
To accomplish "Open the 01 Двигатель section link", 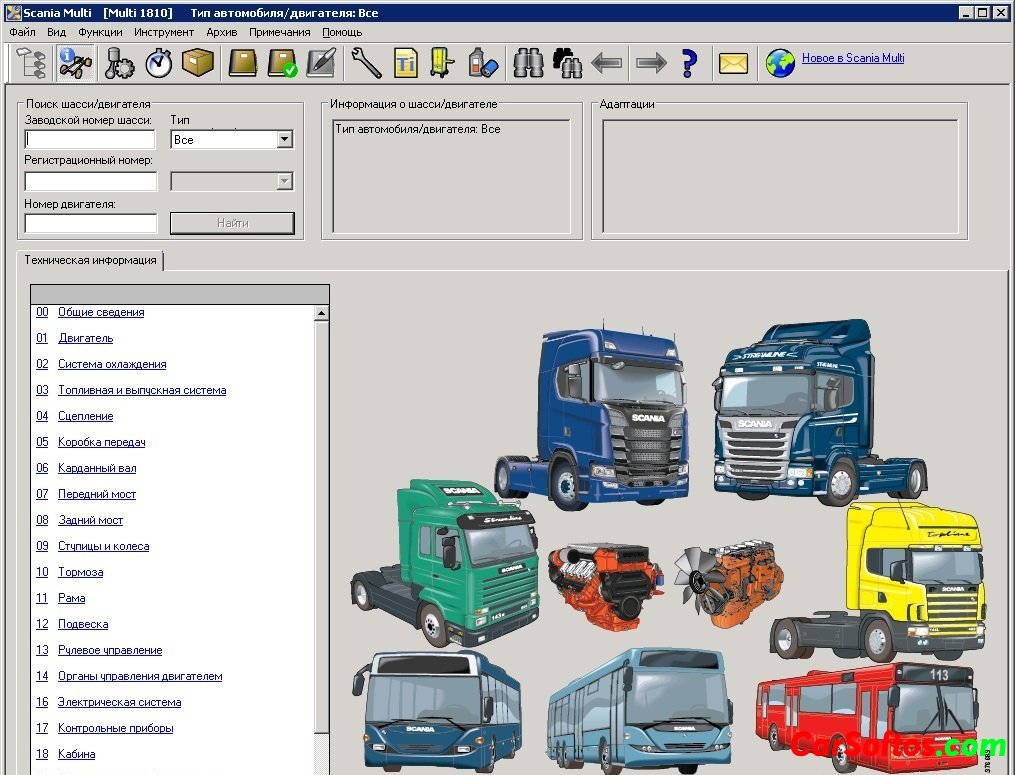I will point(85,338).
